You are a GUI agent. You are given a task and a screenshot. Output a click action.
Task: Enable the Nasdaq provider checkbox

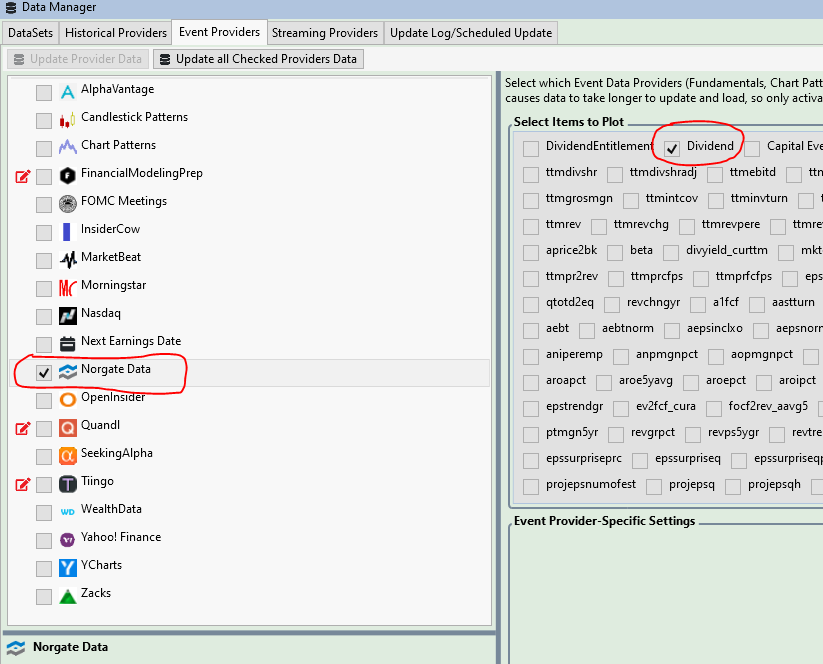pyautogui.click(x=44, y=317)
